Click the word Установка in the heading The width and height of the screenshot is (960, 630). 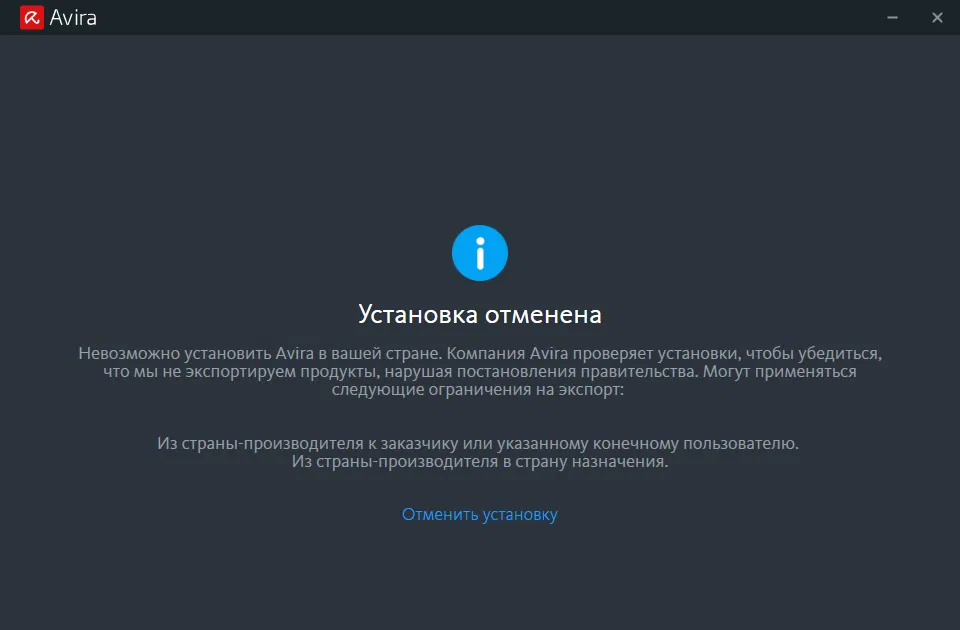[418, 315]
